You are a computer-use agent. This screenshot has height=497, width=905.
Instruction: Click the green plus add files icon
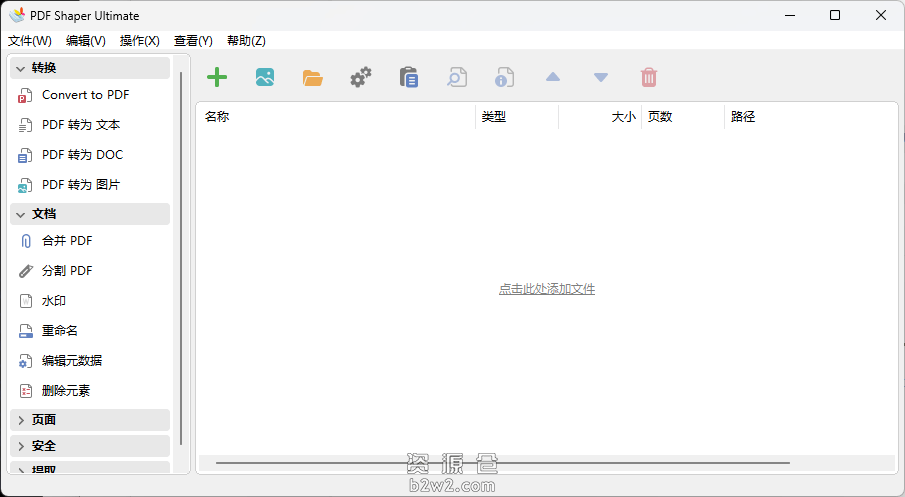(217, 77)
